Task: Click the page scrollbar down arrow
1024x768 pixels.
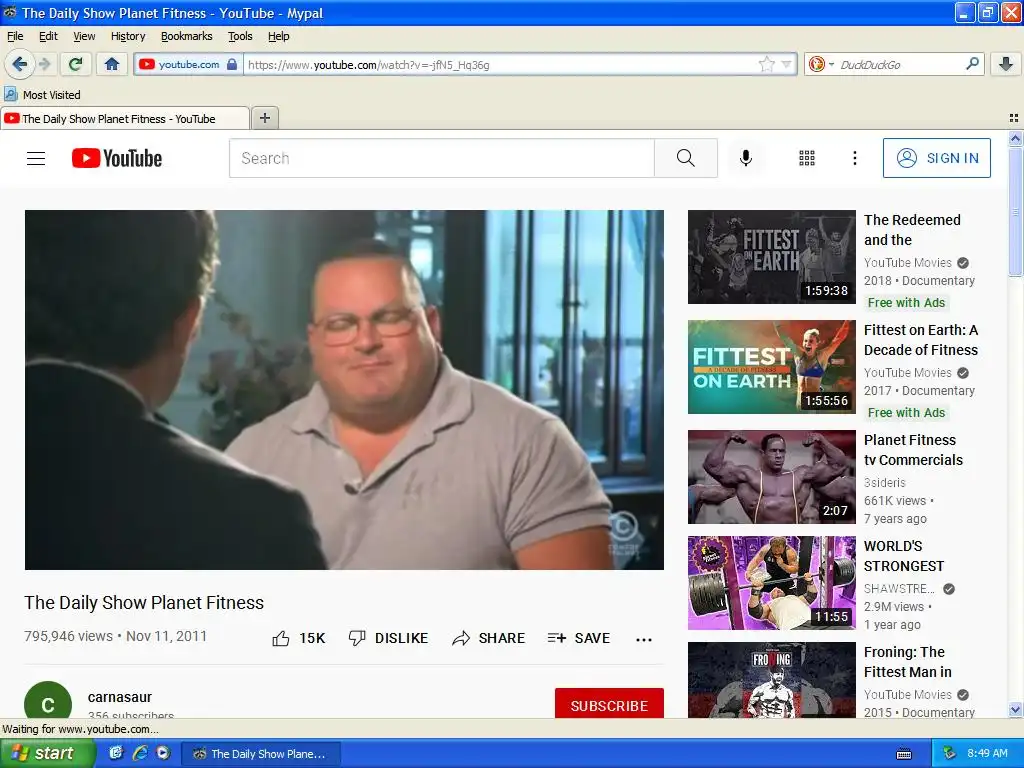Action: click(x=1014, y=709)
